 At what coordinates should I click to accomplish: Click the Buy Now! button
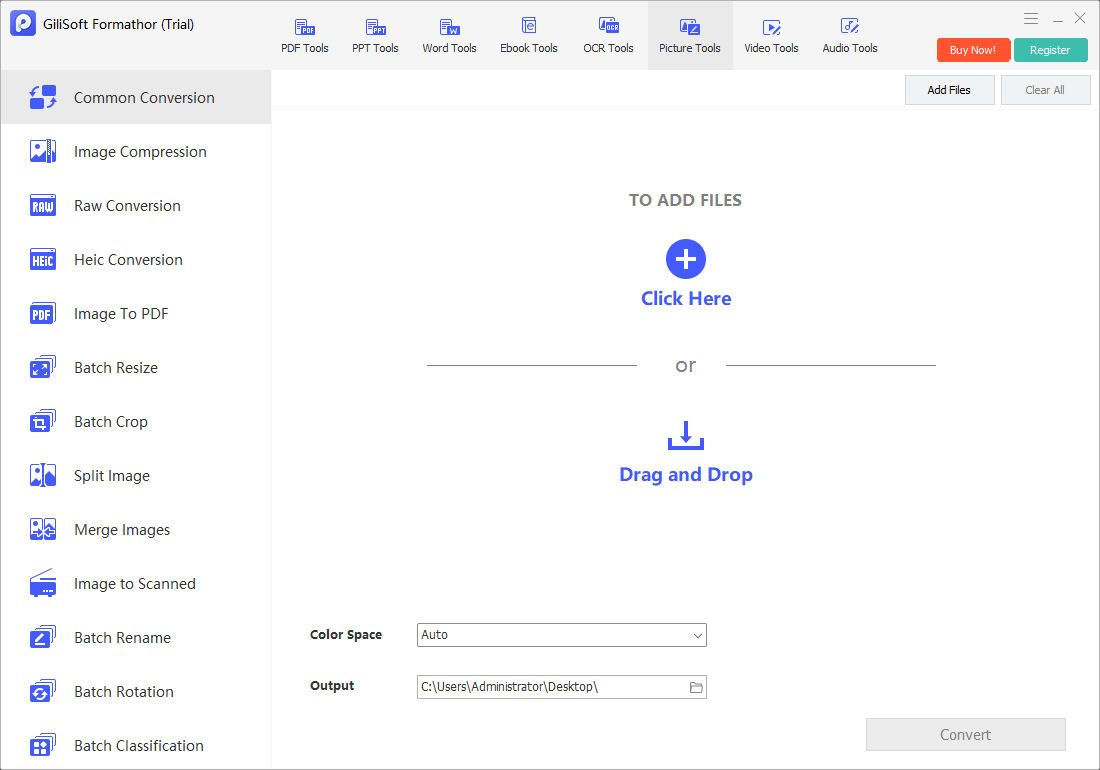(x=973, y=50)
